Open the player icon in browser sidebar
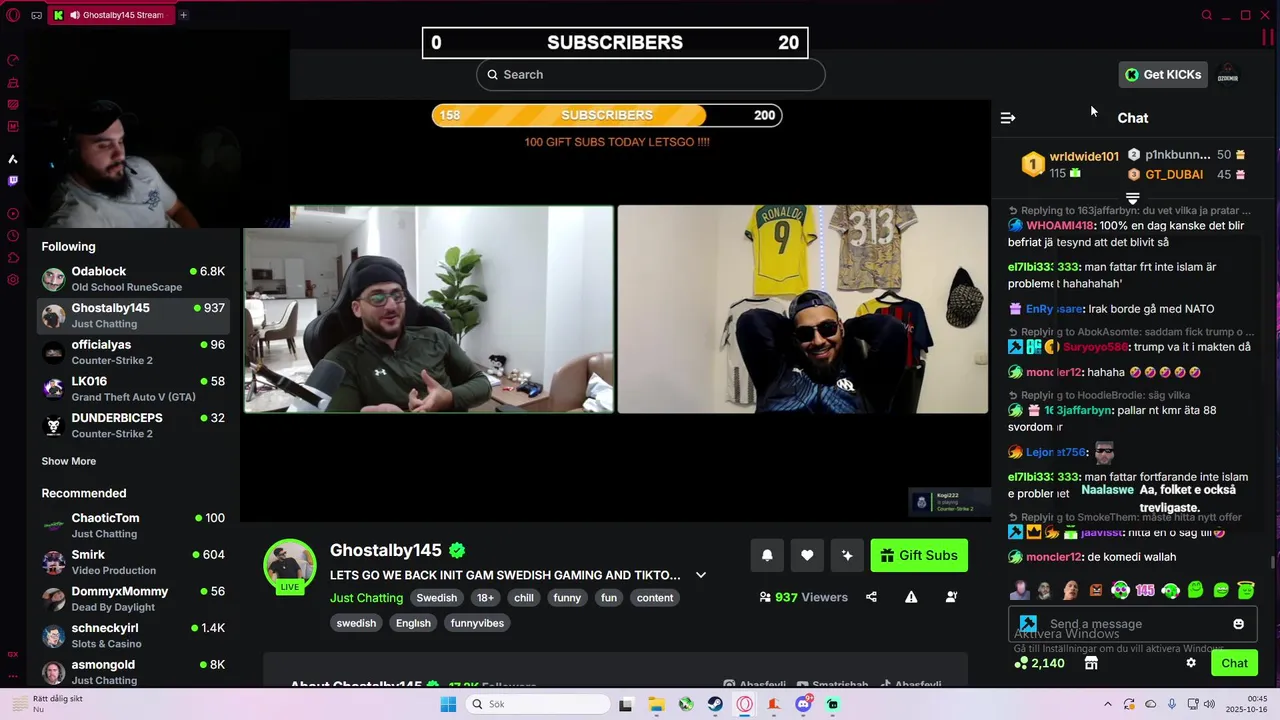Viewport: 1280px width, 720px height. coord(13,214)
